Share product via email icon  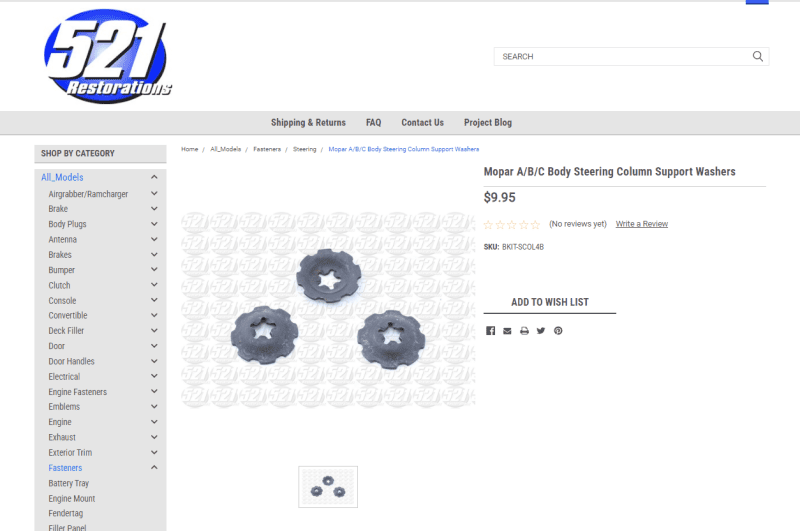(x=507, y=331)
